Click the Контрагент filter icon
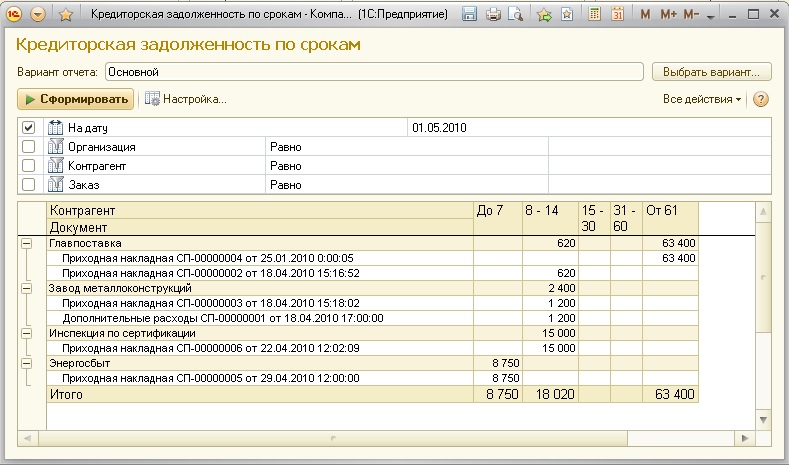Viewport: 789px width, 465px height. (x=55, y=166)
